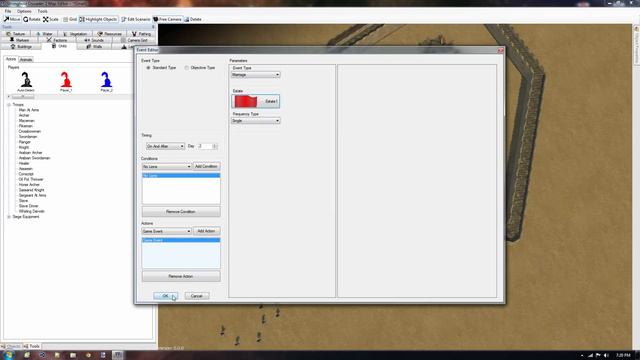640x360 pixels.
Task: Select Man At Arms in troop list
Action: [29, 110]
